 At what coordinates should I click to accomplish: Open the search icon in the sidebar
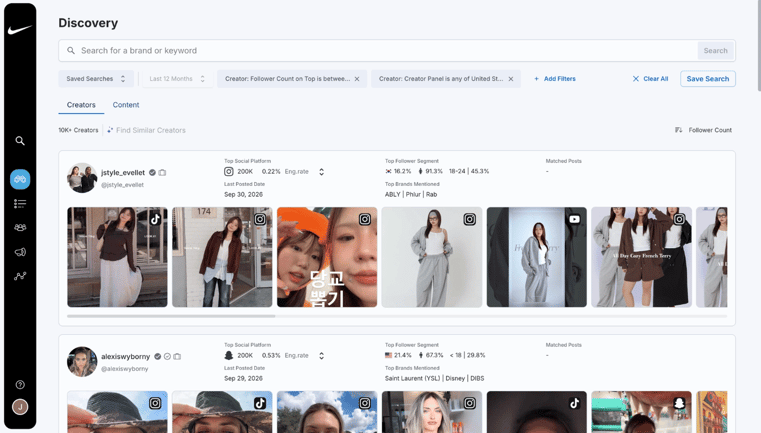tap(20, 141)
